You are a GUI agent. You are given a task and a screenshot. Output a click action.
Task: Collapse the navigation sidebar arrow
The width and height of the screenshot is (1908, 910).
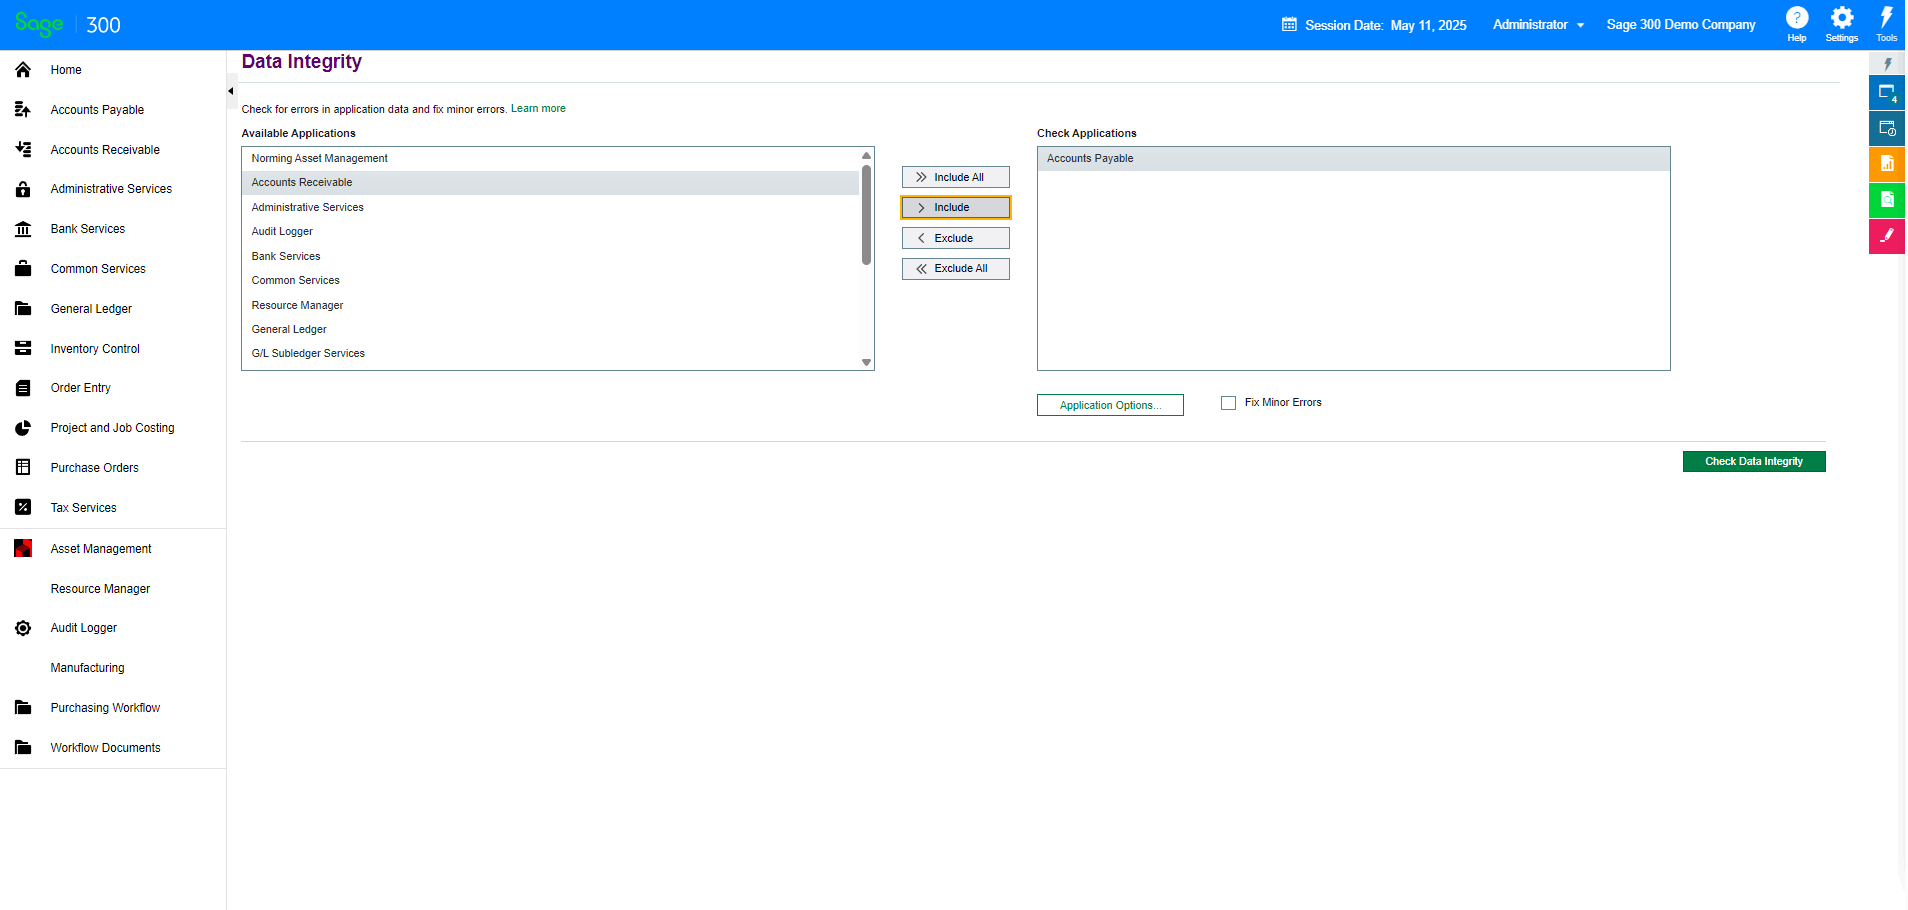(231, 91)
